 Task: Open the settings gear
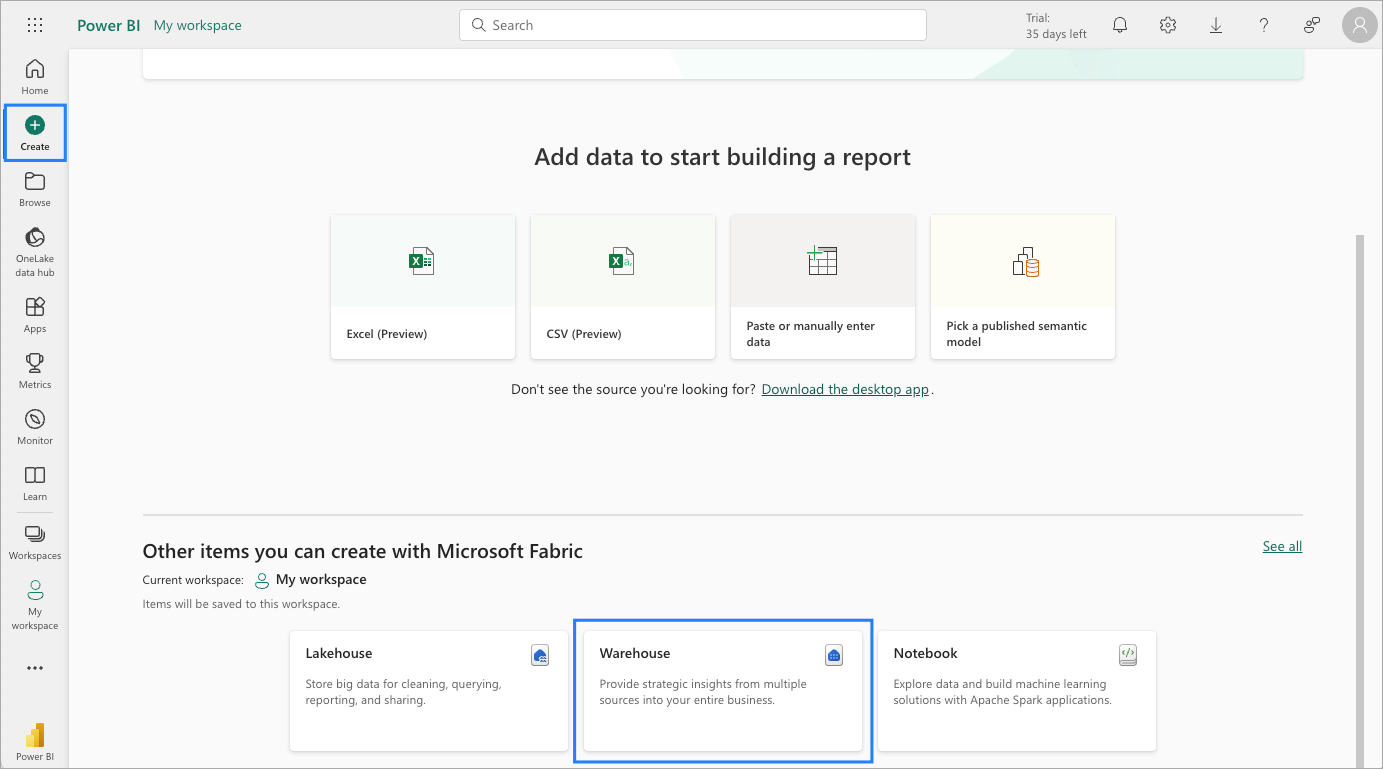tap(1168, 25)
